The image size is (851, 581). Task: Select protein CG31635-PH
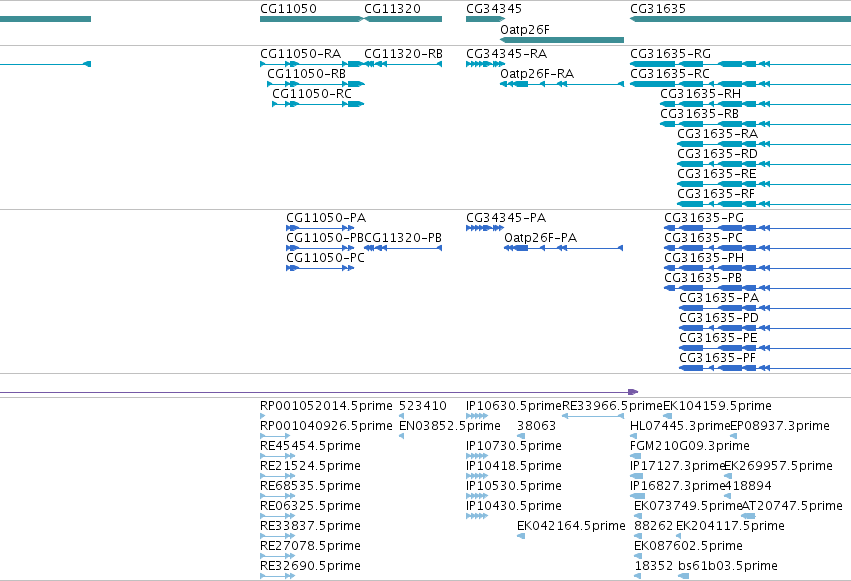click(758, 268)
